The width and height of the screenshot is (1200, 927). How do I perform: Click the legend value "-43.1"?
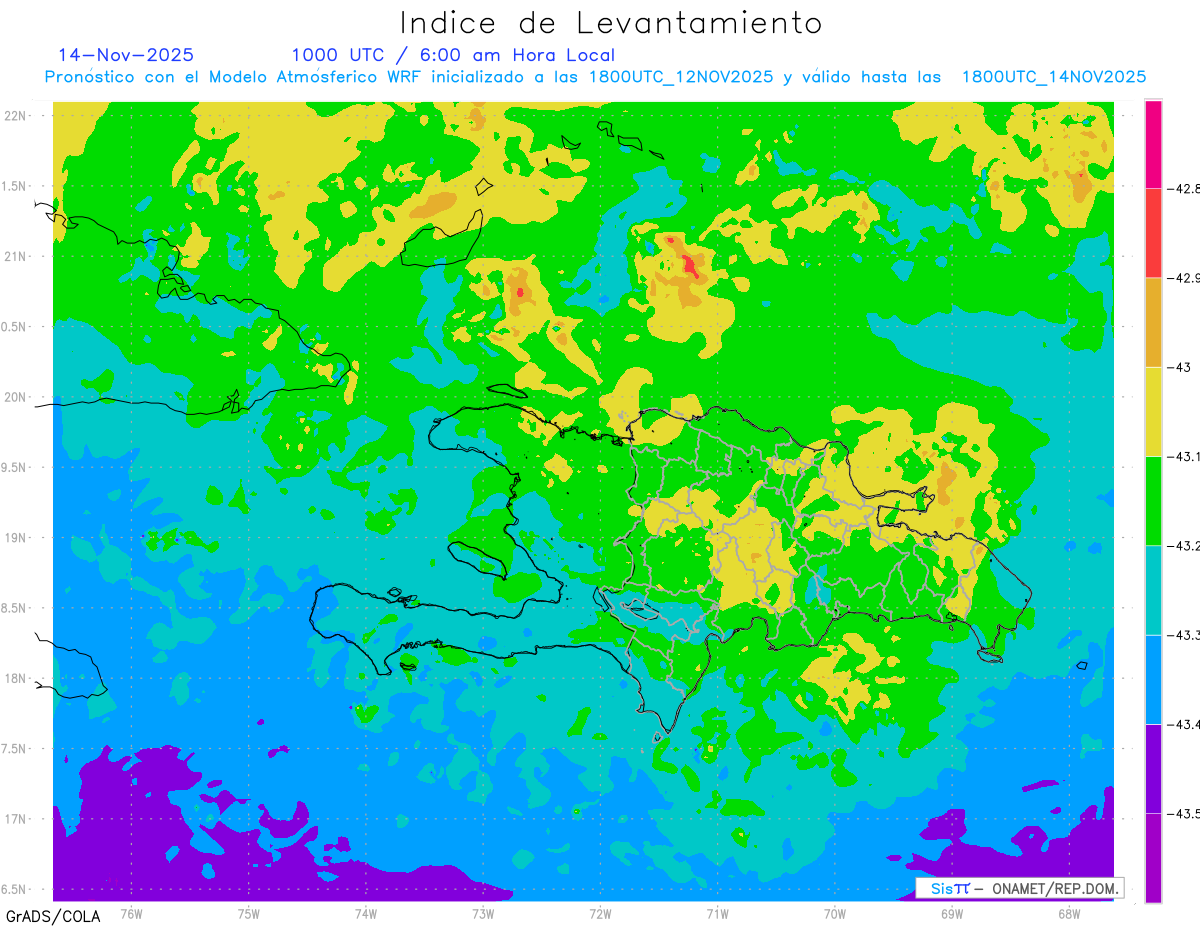1185,456
